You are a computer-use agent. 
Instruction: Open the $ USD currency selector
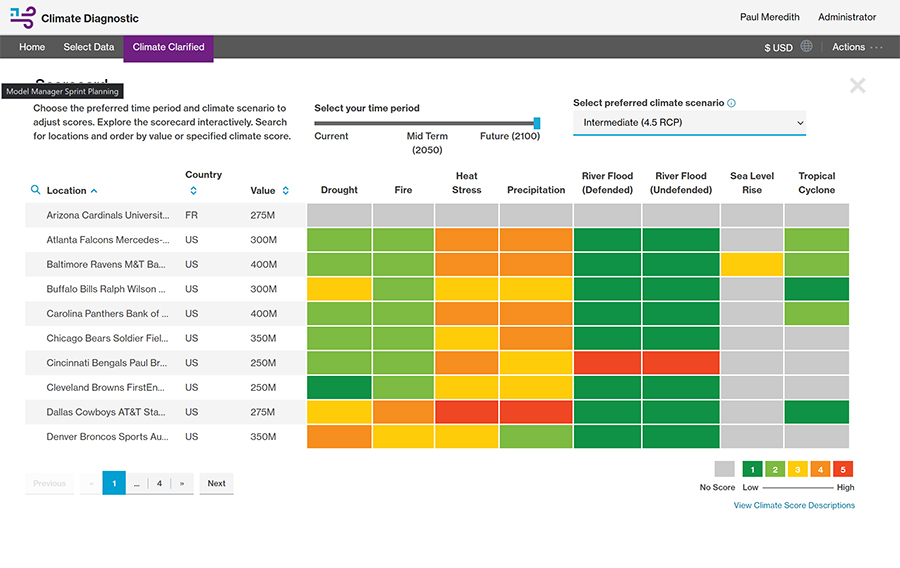778,47
